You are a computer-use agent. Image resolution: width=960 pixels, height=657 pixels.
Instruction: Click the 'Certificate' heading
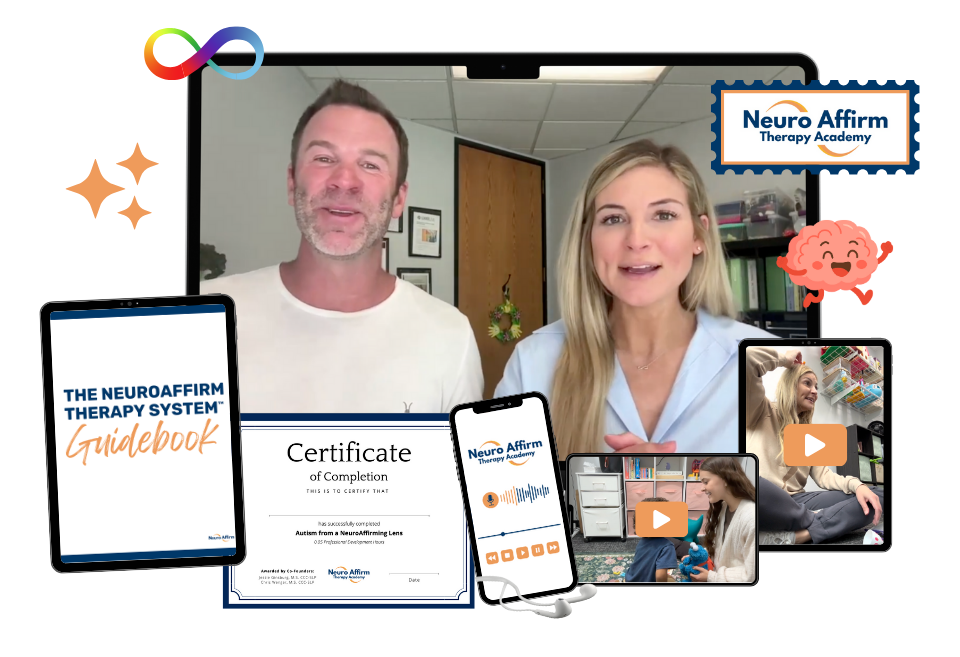(x=349, y=453)
